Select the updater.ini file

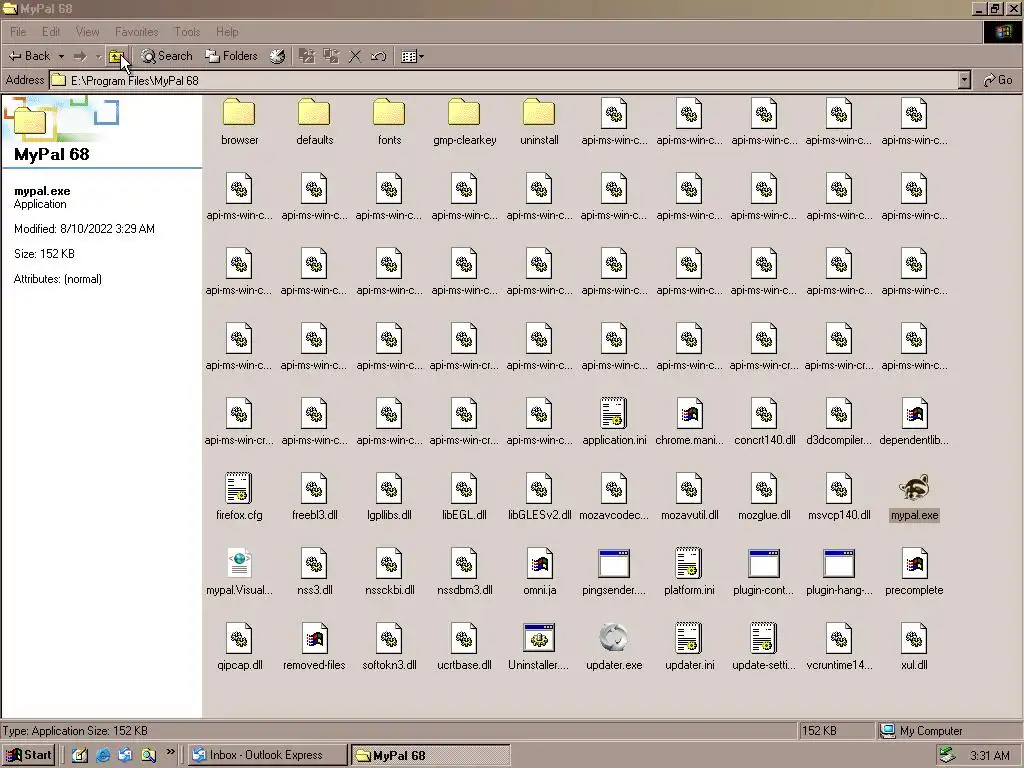(689, 647)
